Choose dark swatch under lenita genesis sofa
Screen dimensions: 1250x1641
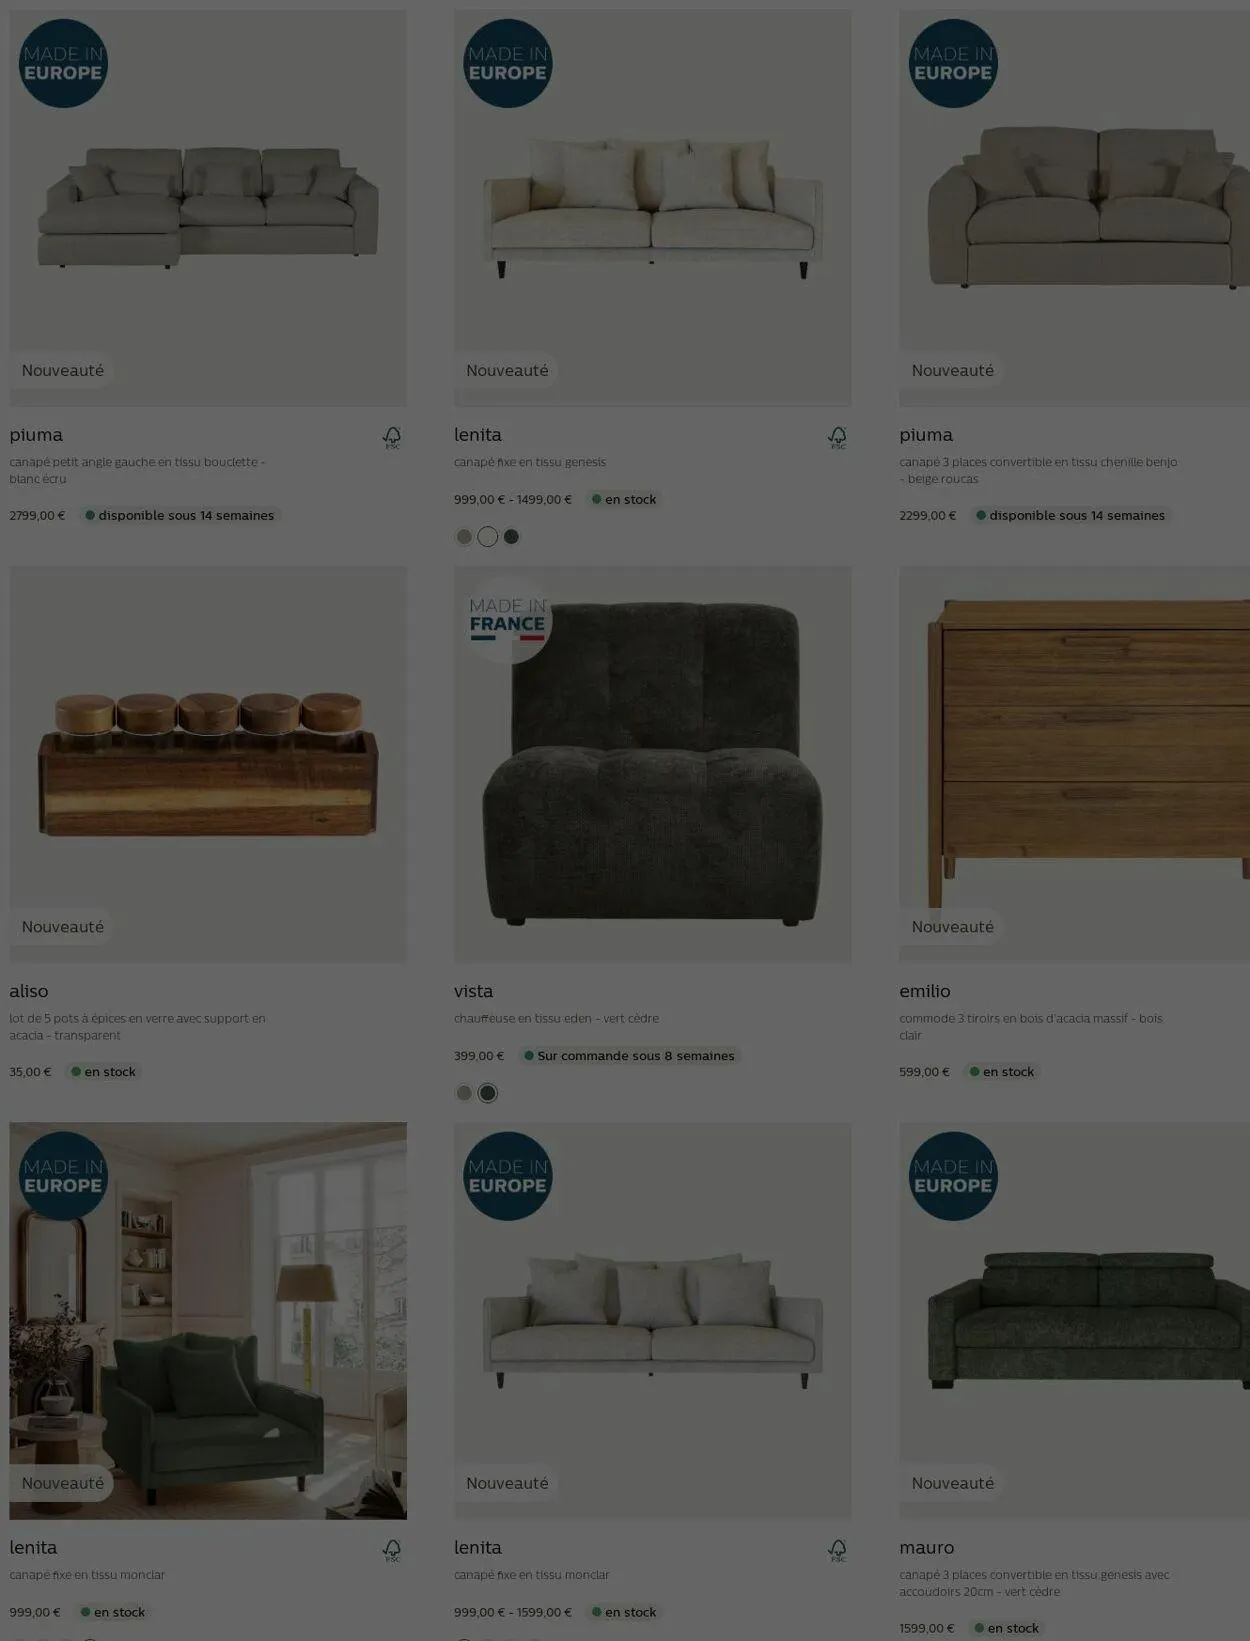[511, 537]
